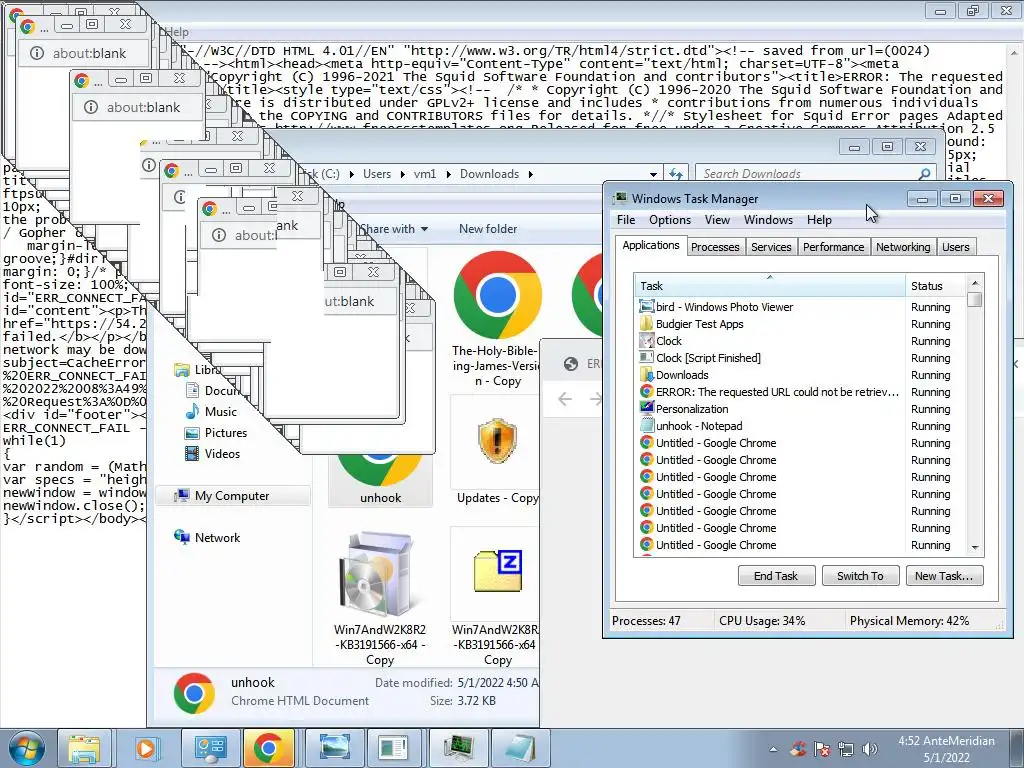Open the address bar history dropdown in Explorer
Image resolution: width=1024 pixels, height=768 pixels.
click(653, 174)
